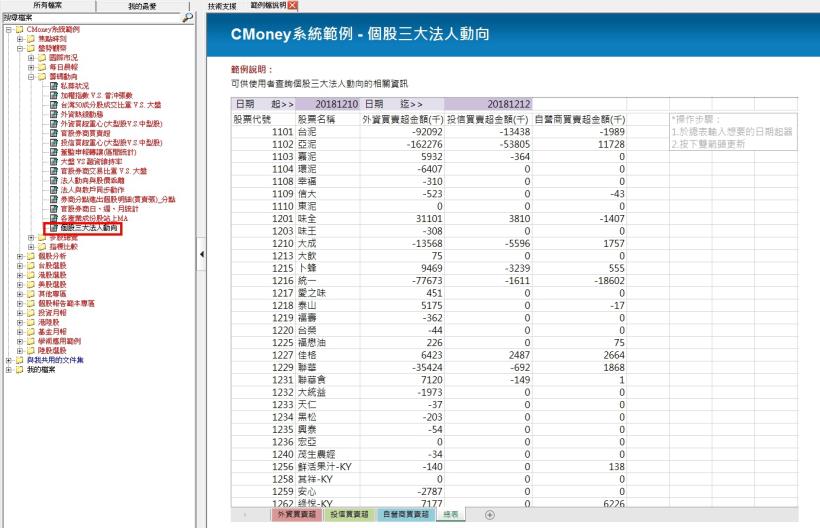Click the document icon beside 大盤 VS 融資維持率
The height and width of the screenshot is (528, 820).
click(x=53, y=162)
